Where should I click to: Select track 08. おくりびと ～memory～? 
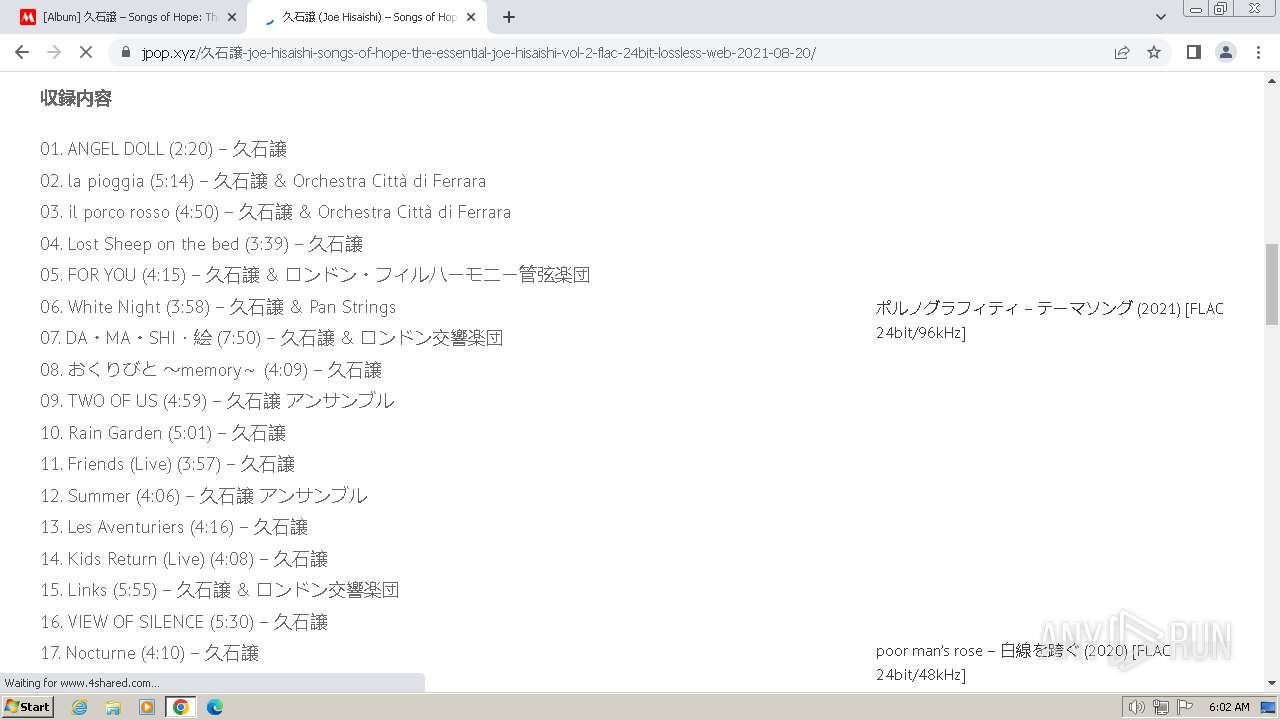(211, 370)
